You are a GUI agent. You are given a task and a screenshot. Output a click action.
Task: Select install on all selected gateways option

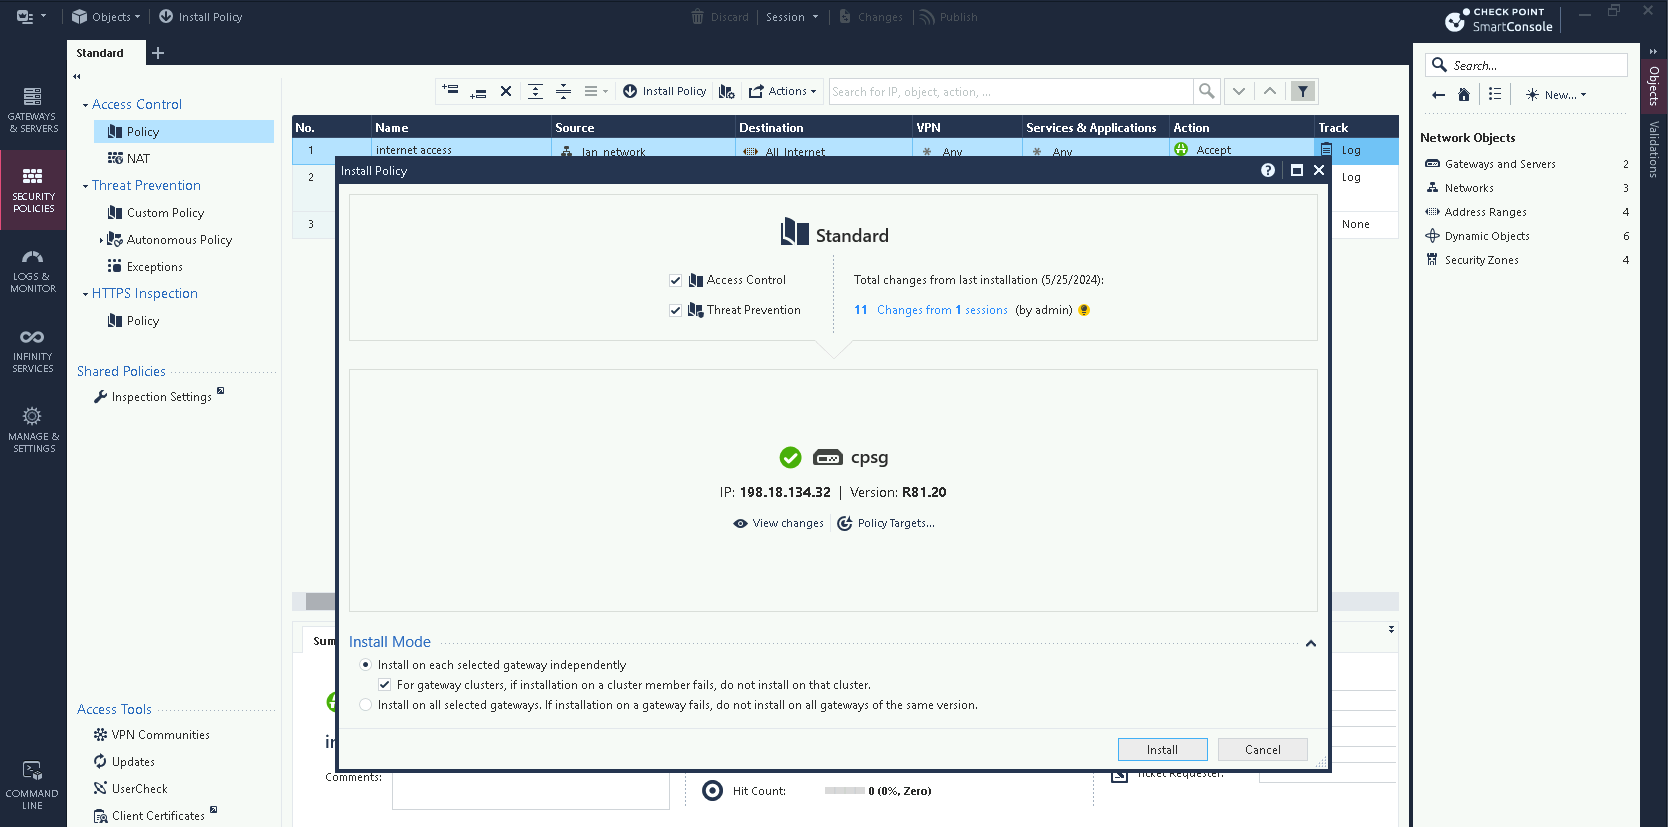(x=366, y=705)
